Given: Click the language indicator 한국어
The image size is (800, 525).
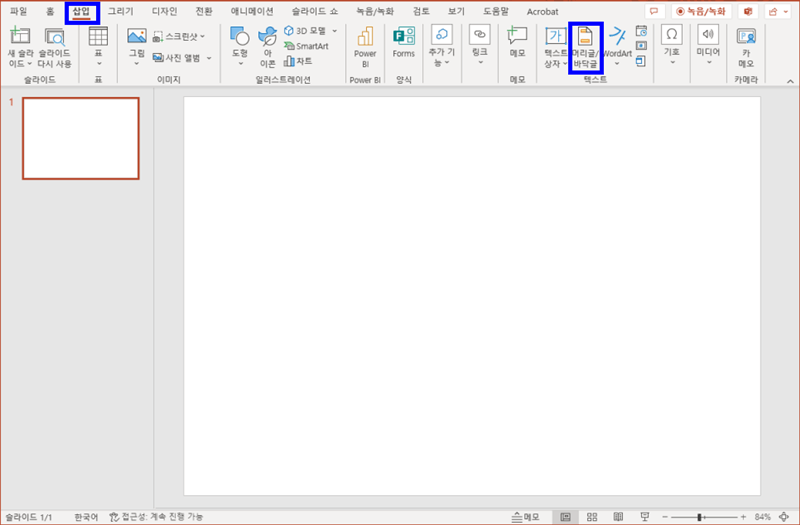Looking at the screenshot, I should (86, 517).
